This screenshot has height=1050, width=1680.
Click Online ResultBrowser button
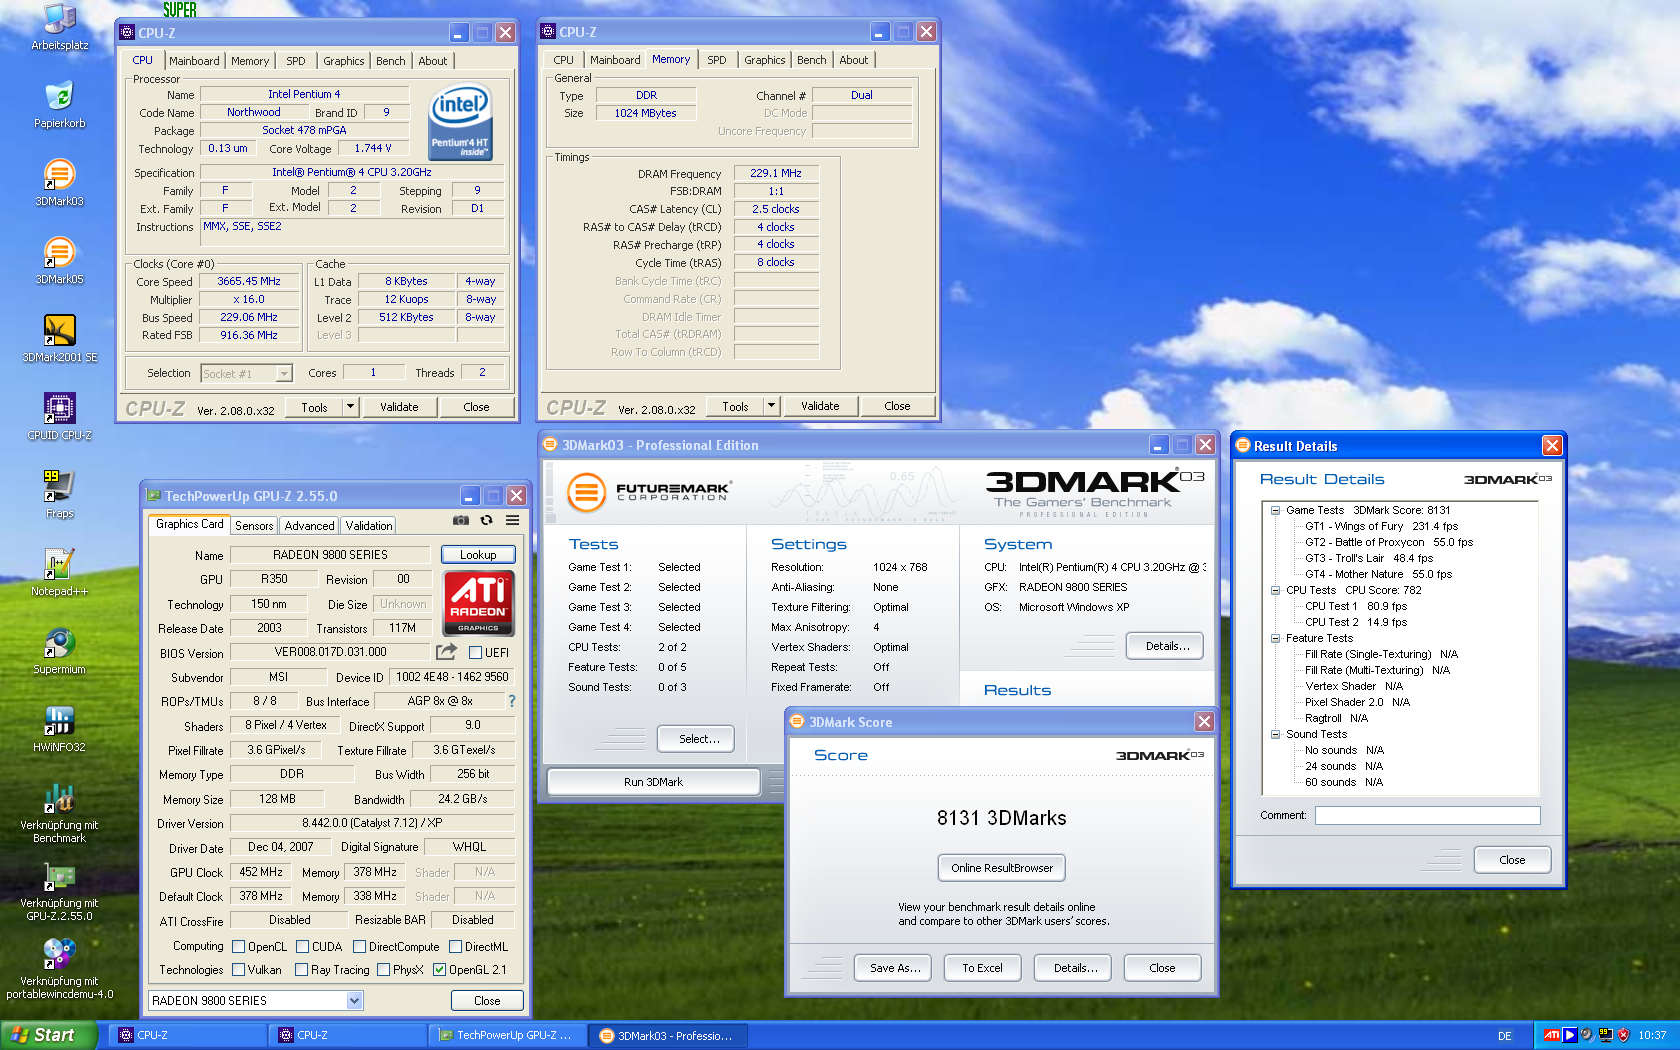(1002, 868)
